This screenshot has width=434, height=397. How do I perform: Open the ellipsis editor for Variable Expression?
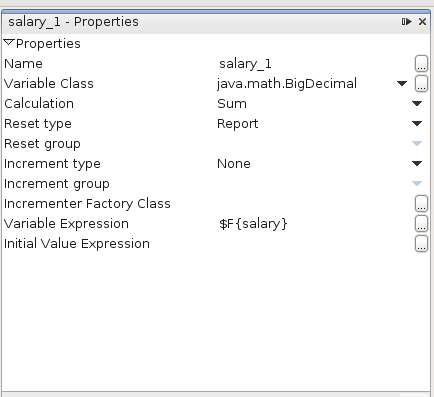tap(421, 224)
